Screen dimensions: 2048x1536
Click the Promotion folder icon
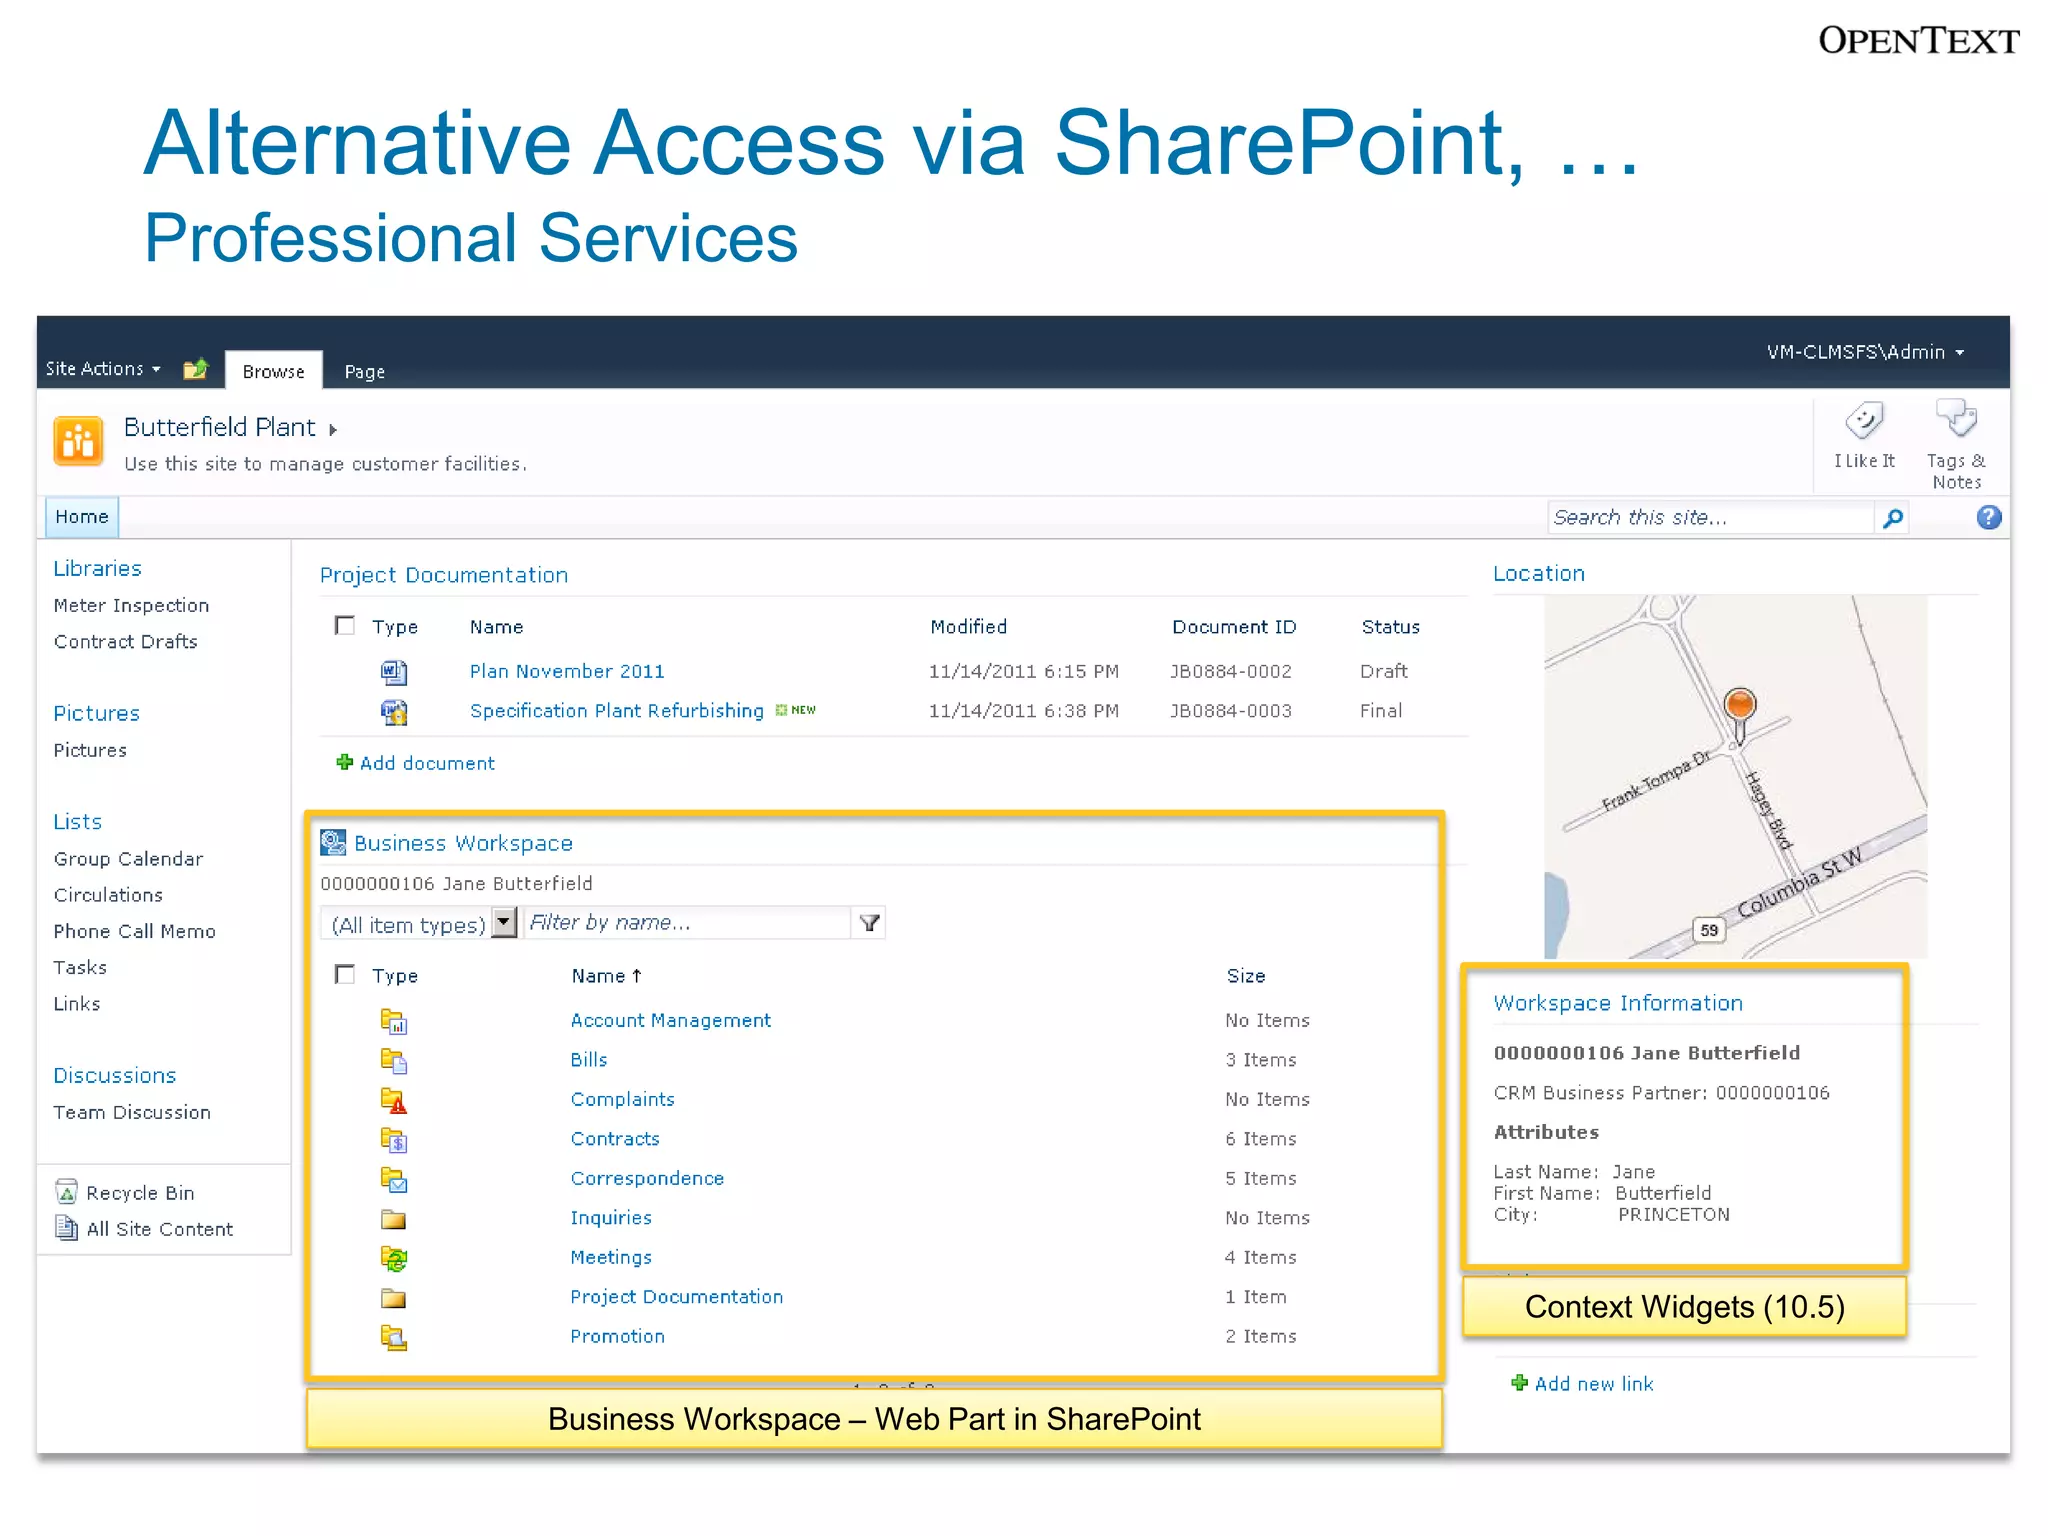(394, 1337)
